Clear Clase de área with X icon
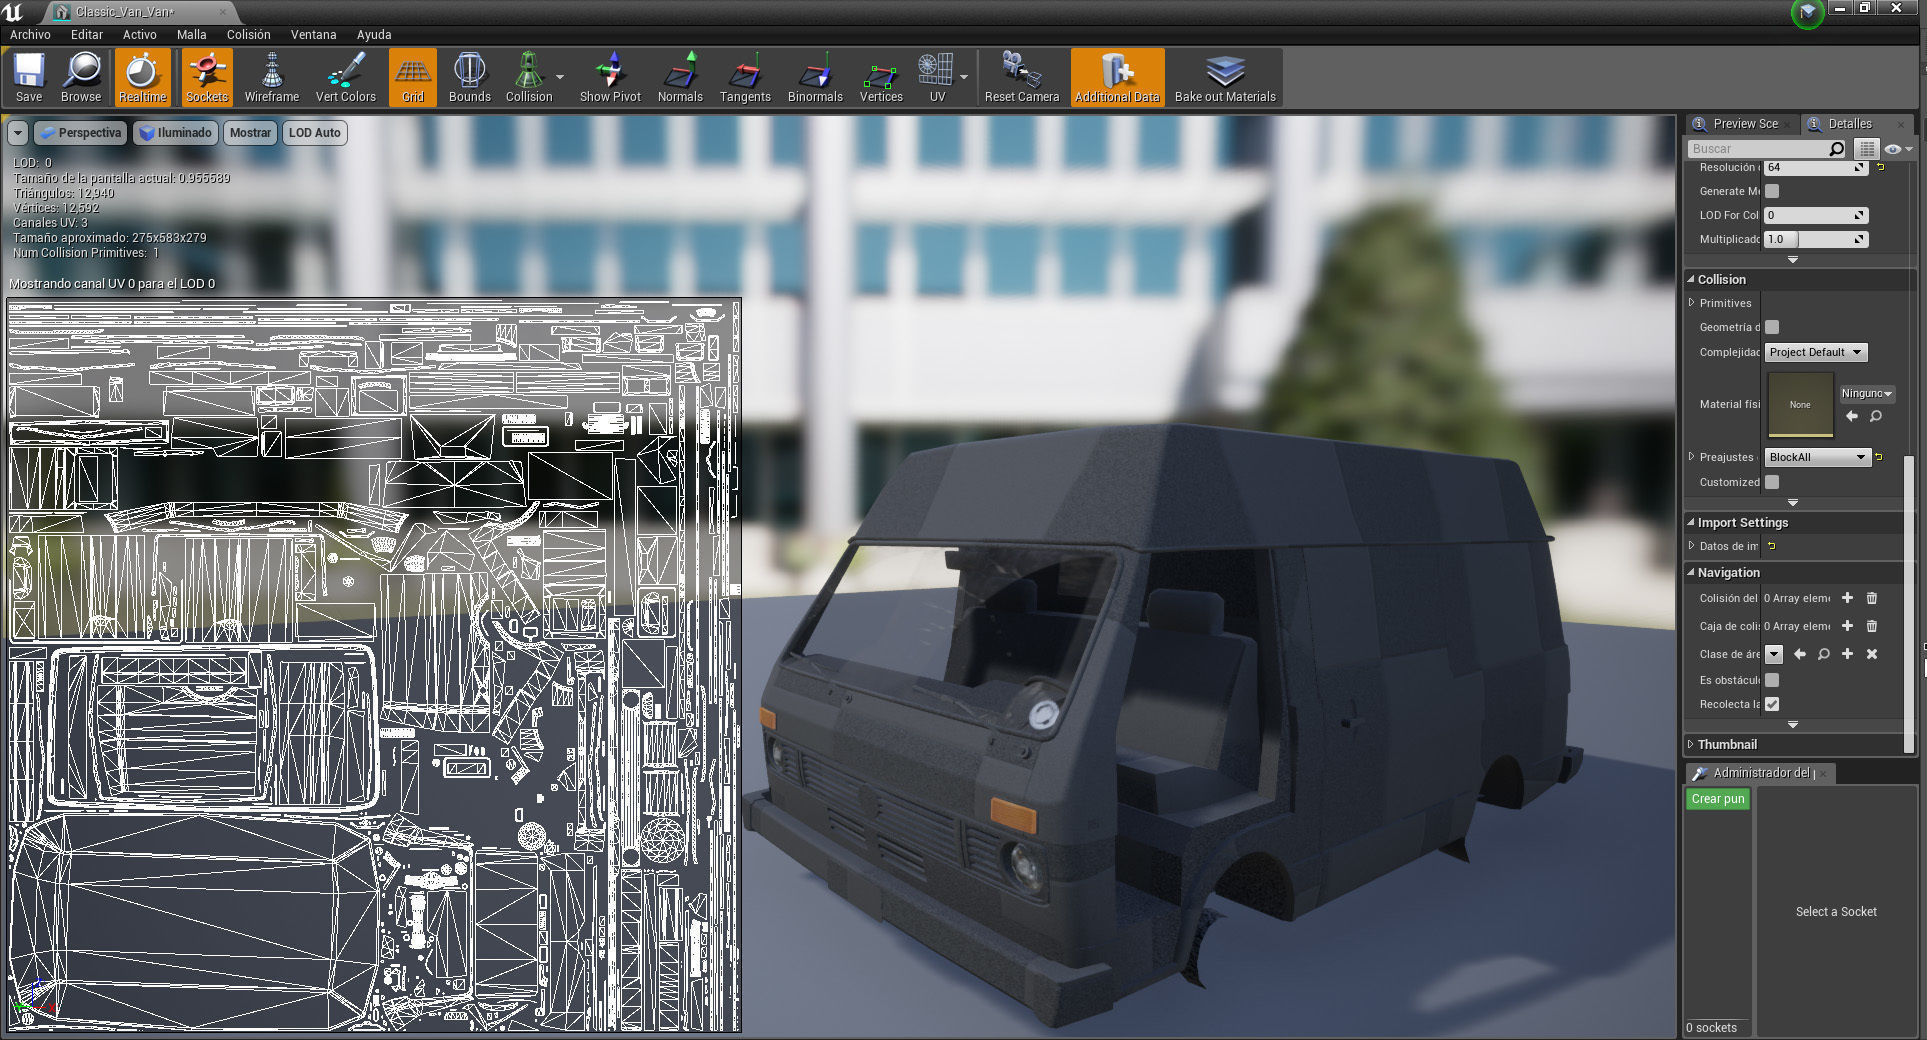The height and width of the screenshot is (1040, 1927). pyautogui.click(x=1872, y=654)
